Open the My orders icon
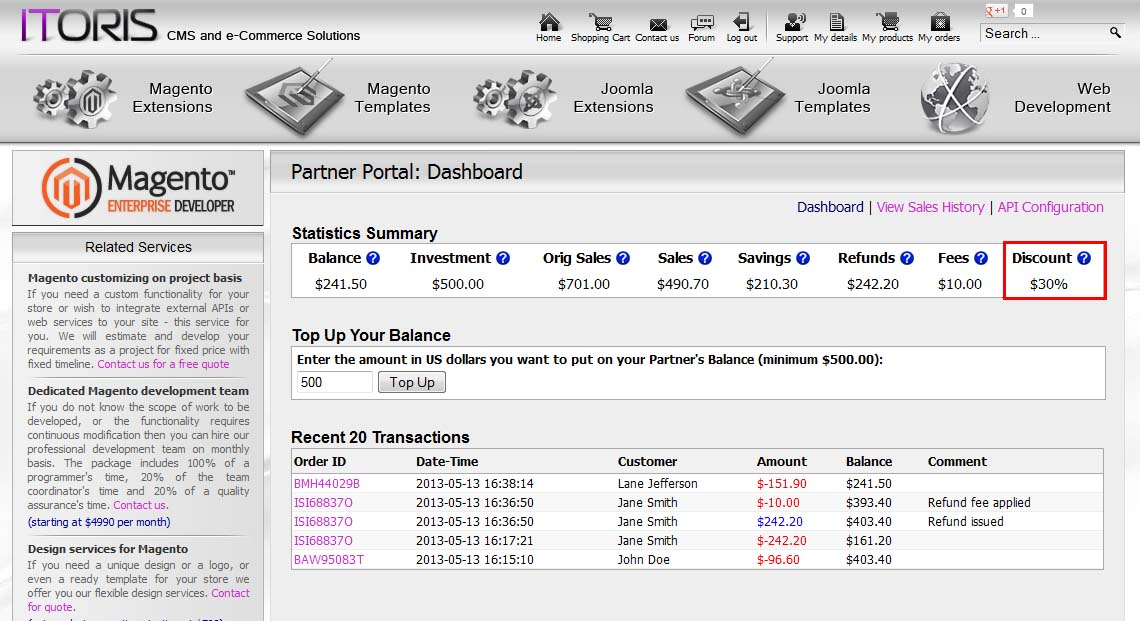 [939, 22]
